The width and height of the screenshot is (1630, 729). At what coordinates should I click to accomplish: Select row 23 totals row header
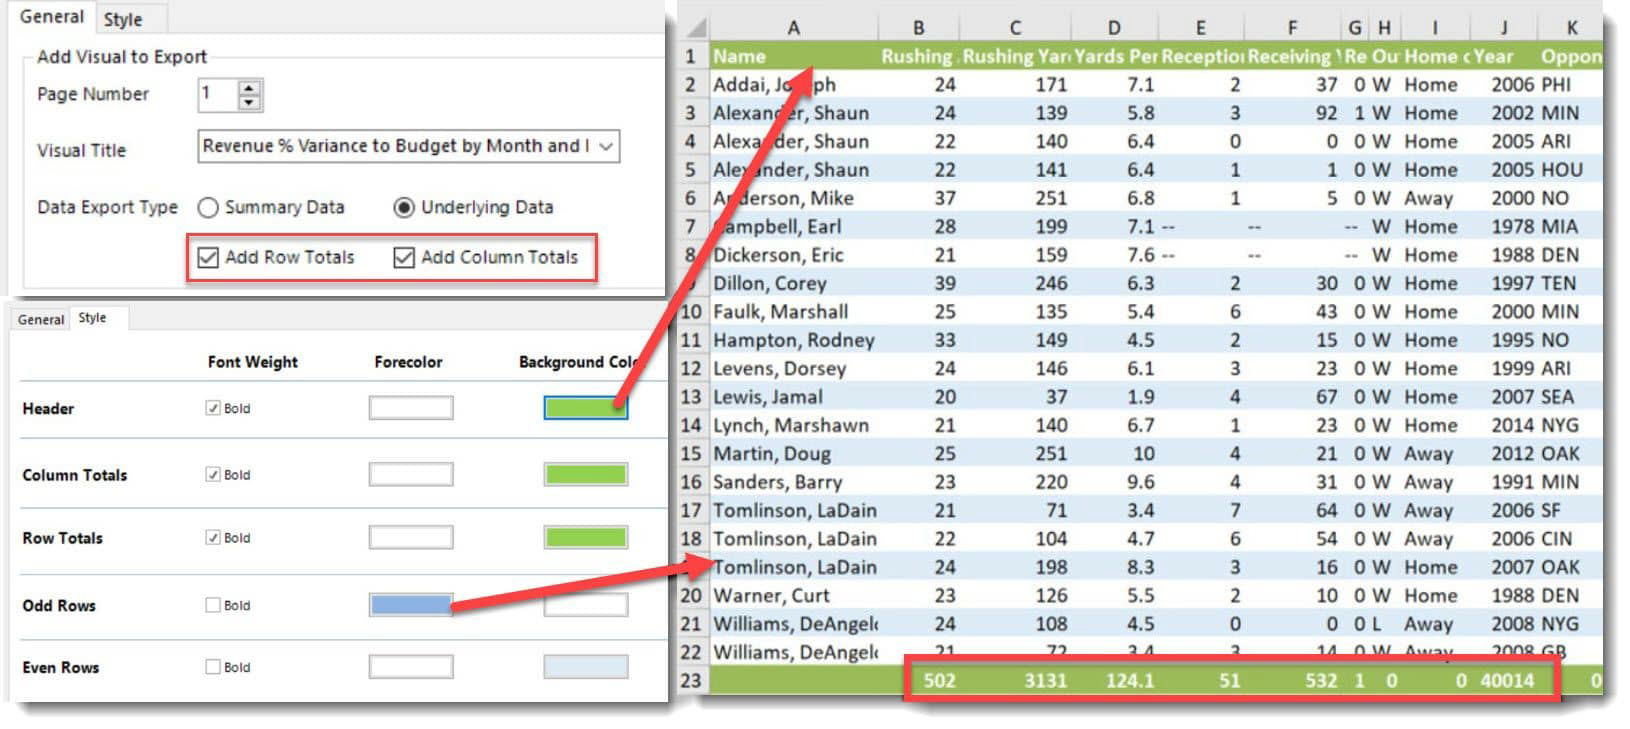tap(692, 681)
